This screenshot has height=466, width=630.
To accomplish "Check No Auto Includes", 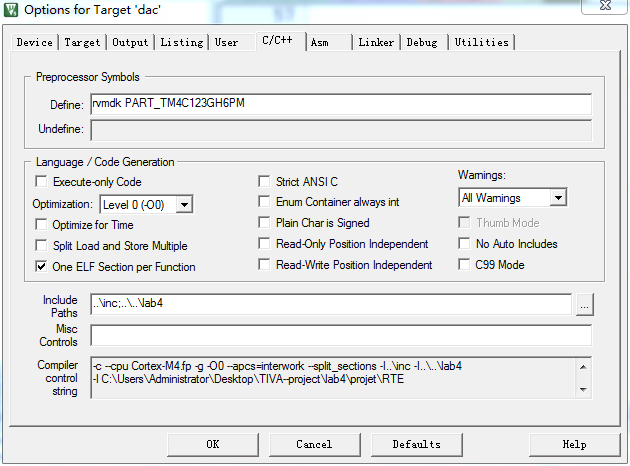I will 464,243.
